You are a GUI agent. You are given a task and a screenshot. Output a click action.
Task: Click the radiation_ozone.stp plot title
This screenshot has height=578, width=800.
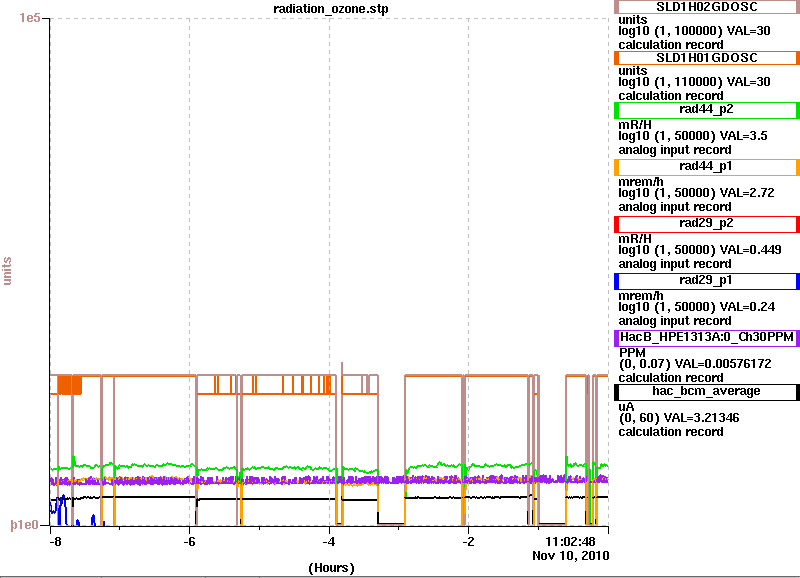[331, 9]
